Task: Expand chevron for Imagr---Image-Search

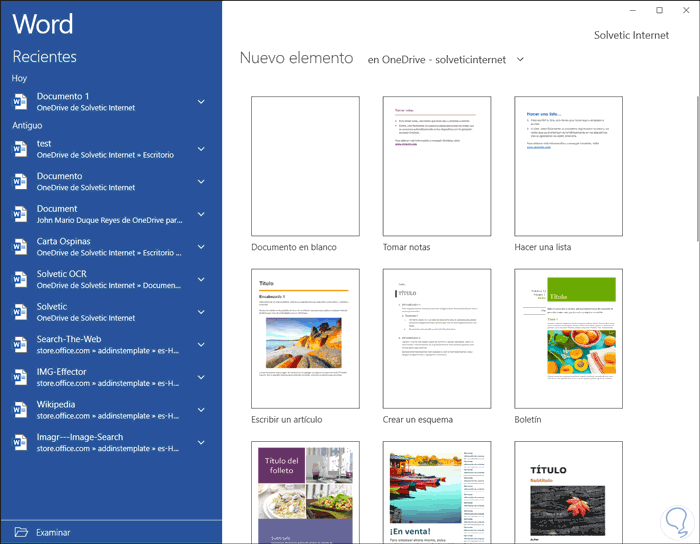Action: [201, 442]
